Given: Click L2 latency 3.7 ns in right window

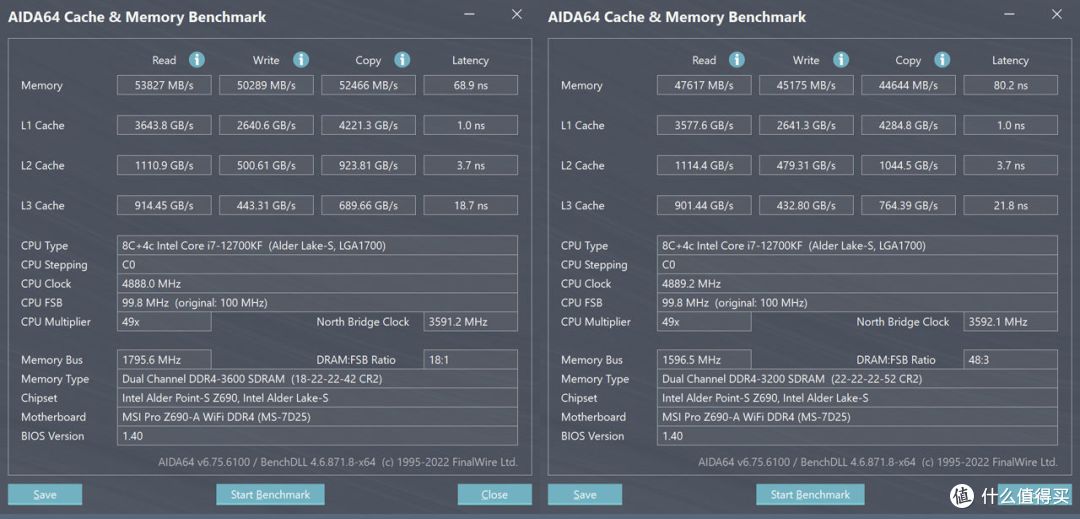Looking at the screenshot, I should click(x=1010, y=165).
